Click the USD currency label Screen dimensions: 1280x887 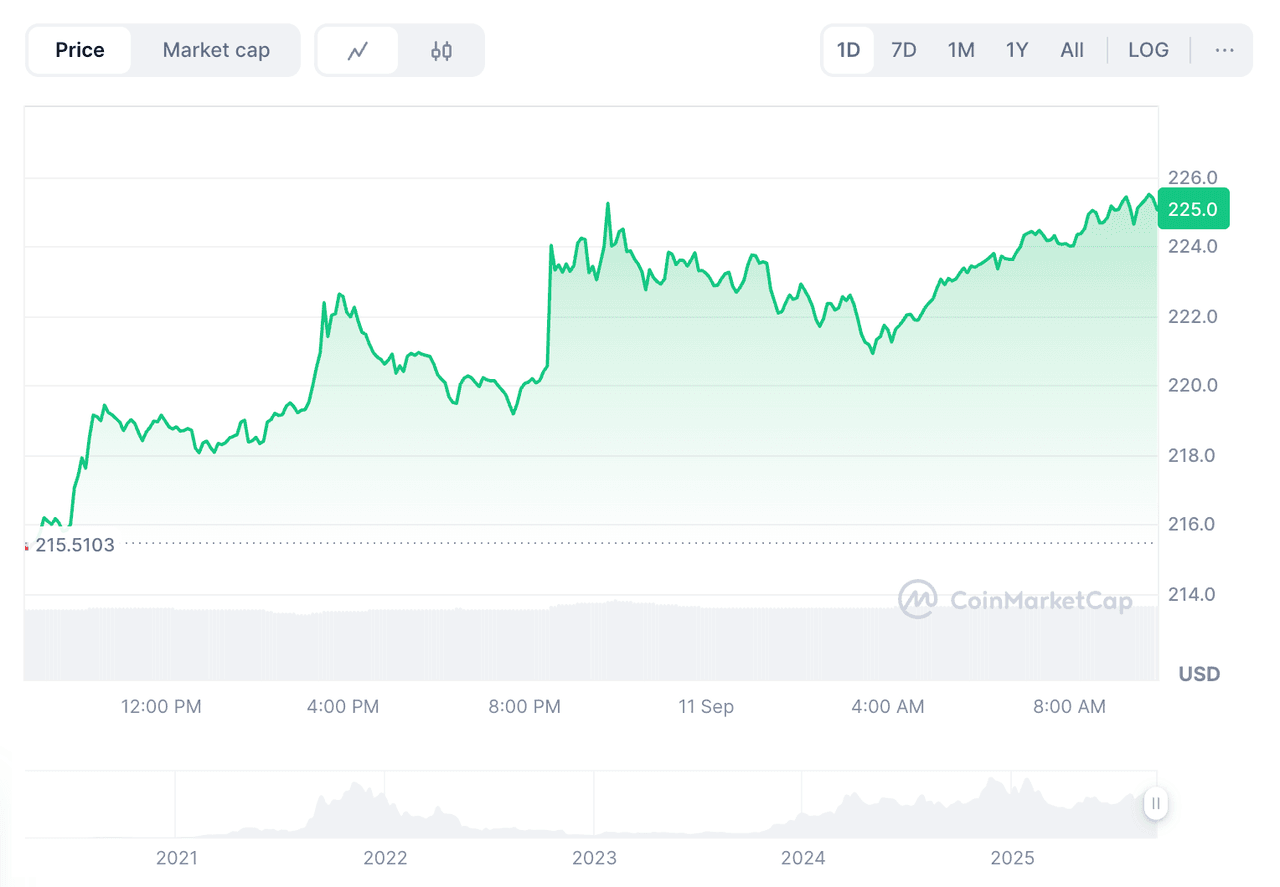1199,674
